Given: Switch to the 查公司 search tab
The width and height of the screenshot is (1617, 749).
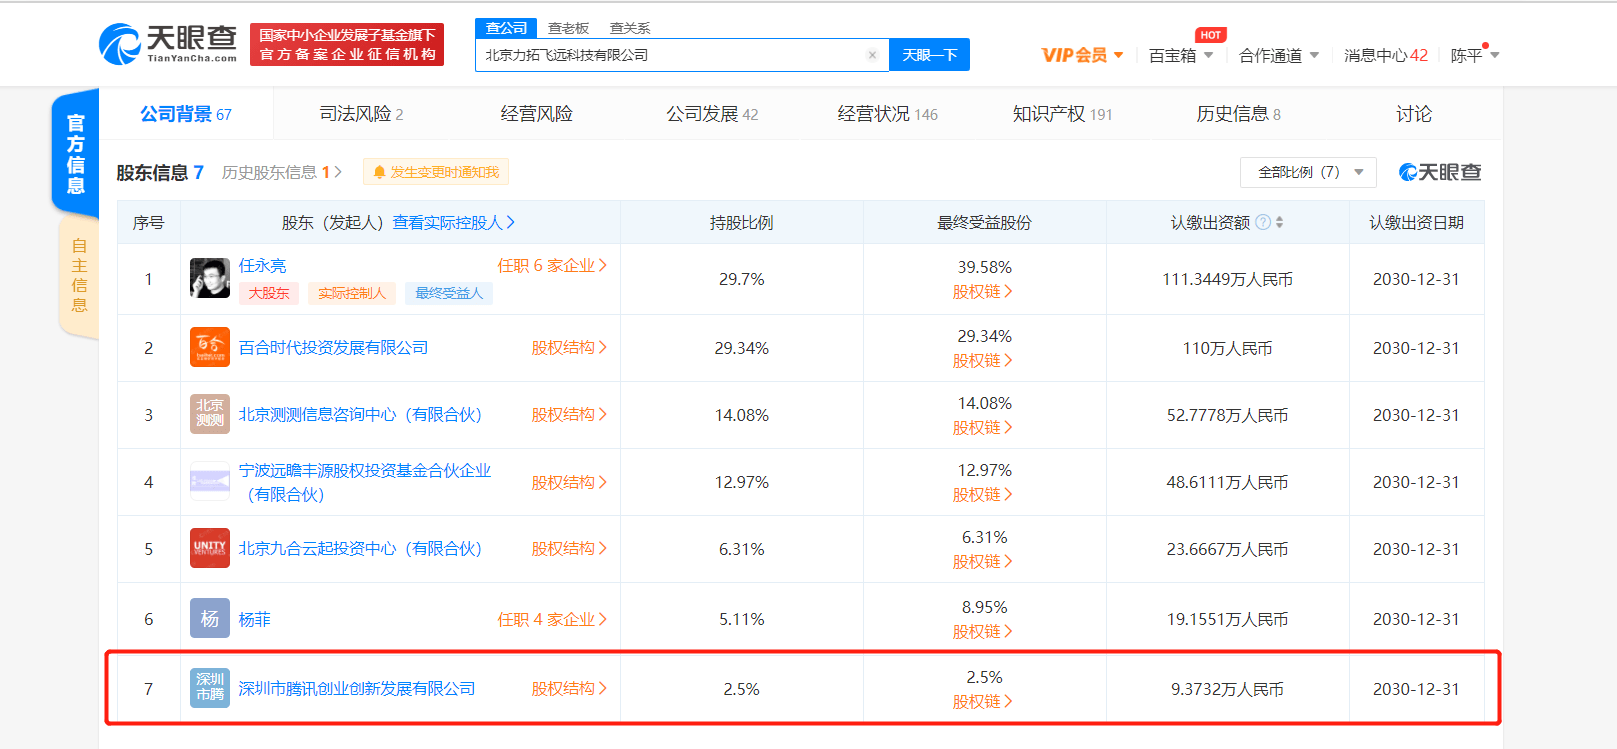Looking at the screenshot, I should pyautogui.click(x=506, y=28).
